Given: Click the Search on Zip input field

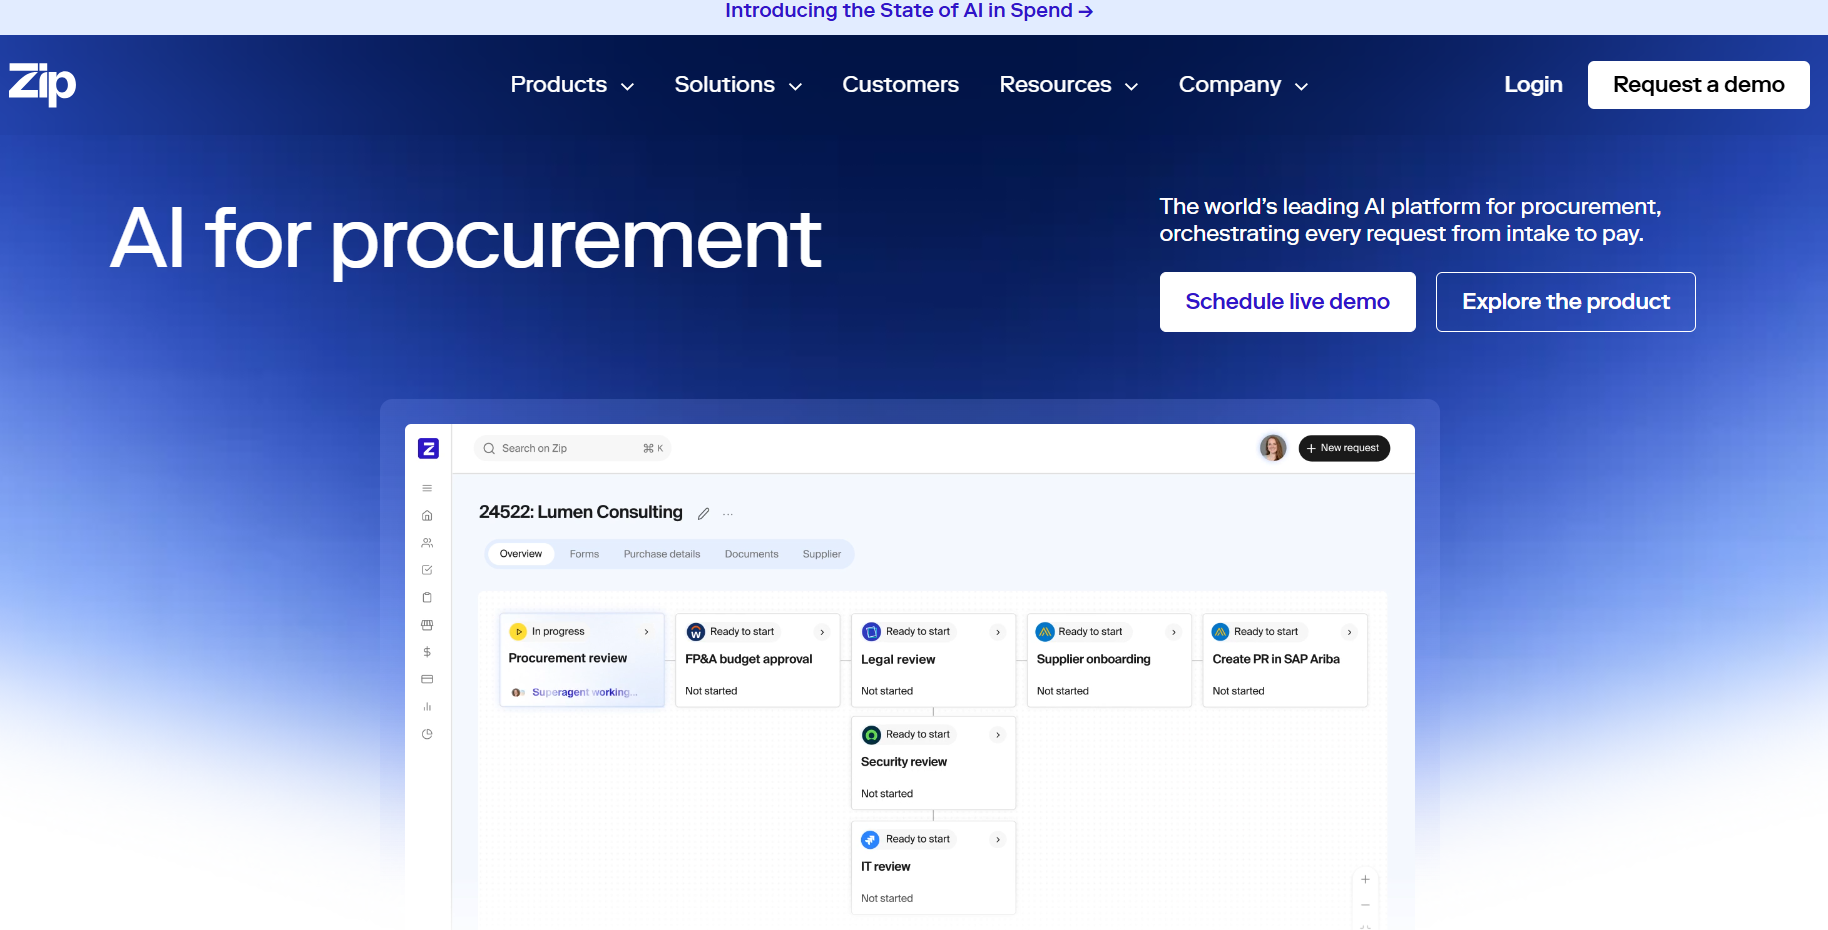Looking at the screenshot, I should 572,449.
